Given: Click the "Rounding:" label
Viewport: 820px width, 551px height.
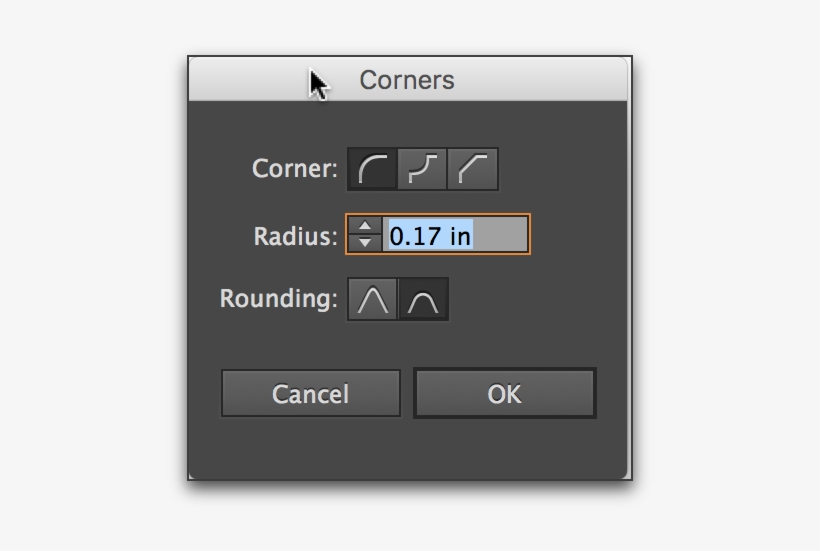Looking at the screenshot, I should (279, 299).
